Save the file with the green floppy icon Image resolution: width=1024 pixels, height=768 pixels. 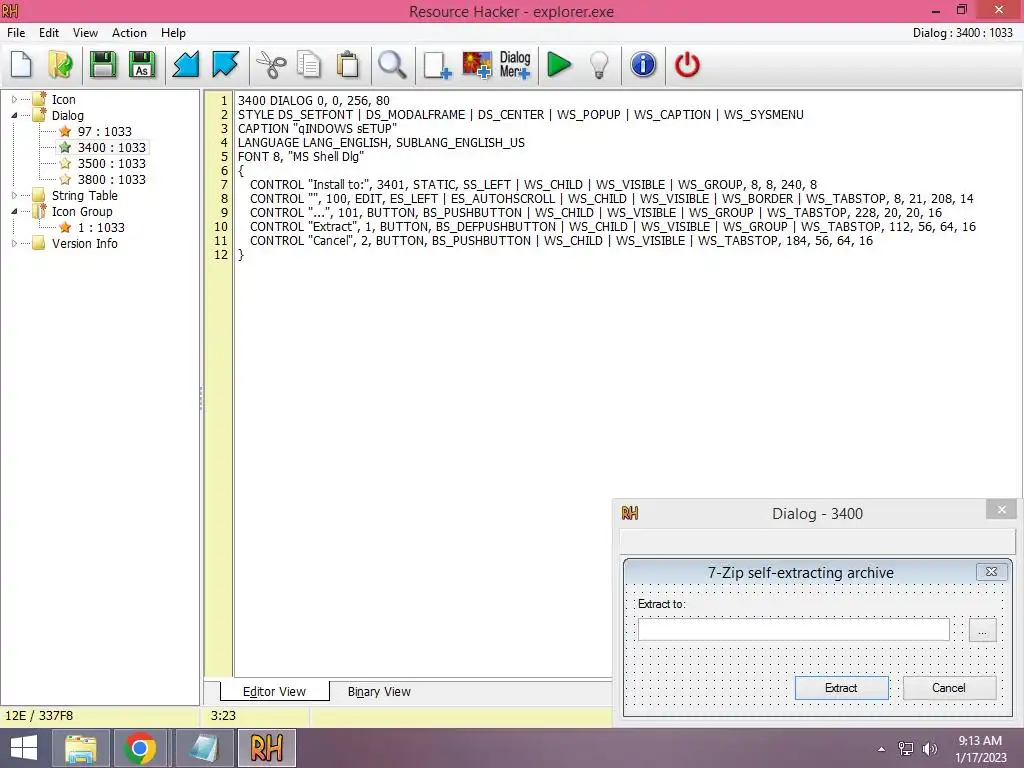[103, 65]
